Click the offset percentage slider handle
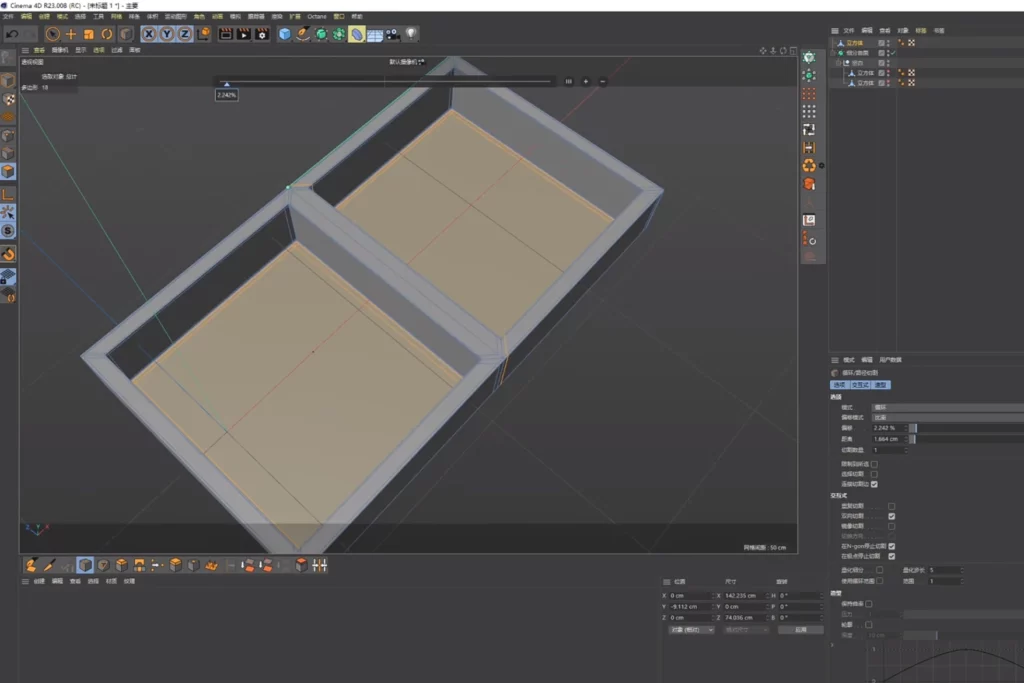Screen dimensions: 1024x683 [913, 428]
